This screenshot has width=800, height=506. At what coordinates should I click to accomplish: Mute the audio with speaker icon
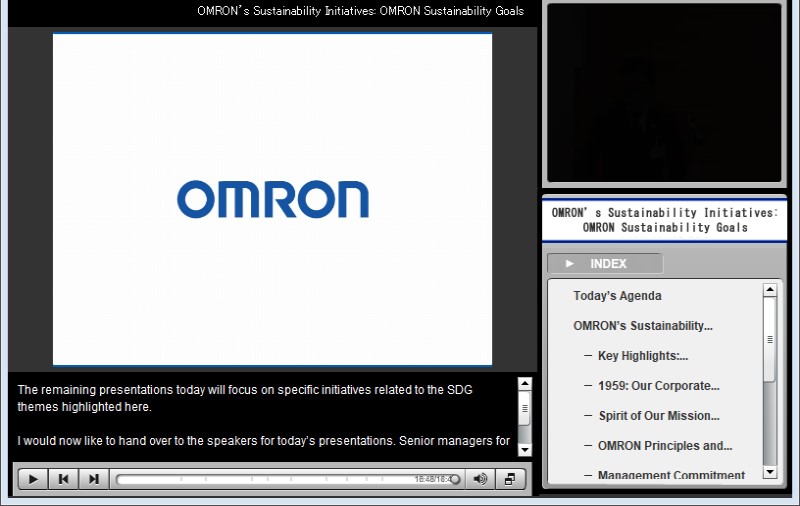[480, 479]
